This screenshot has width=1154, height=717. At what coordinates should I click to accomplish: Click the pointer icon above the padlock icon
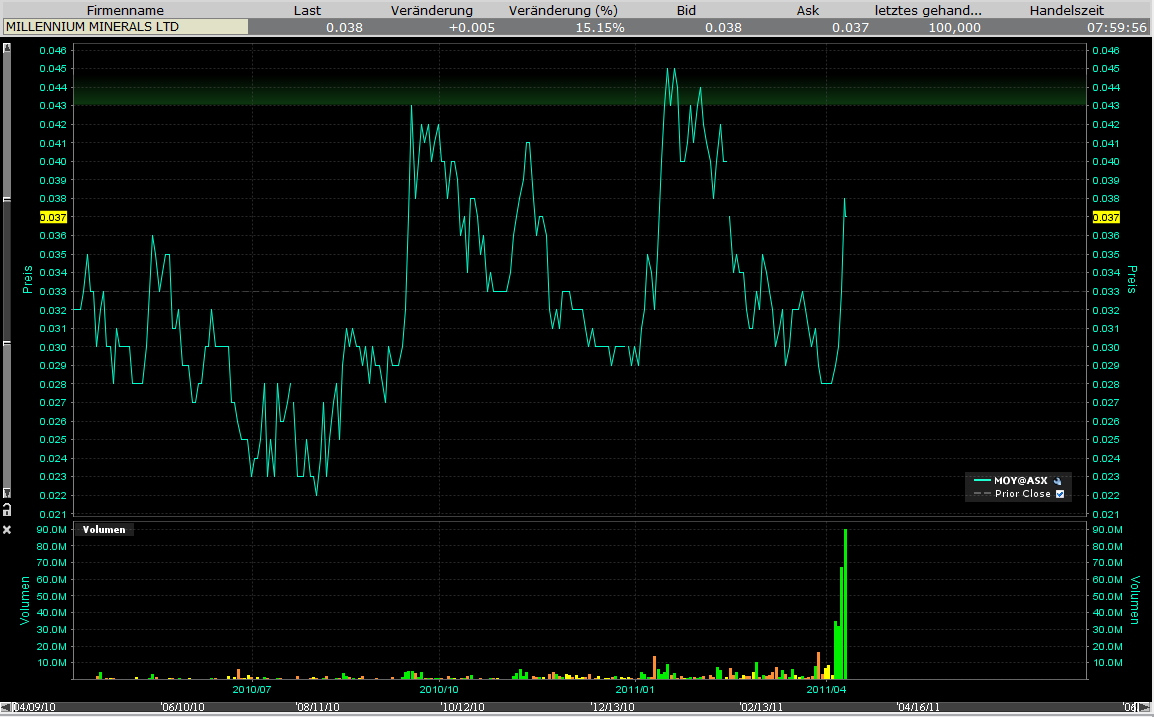click(7, 492)
